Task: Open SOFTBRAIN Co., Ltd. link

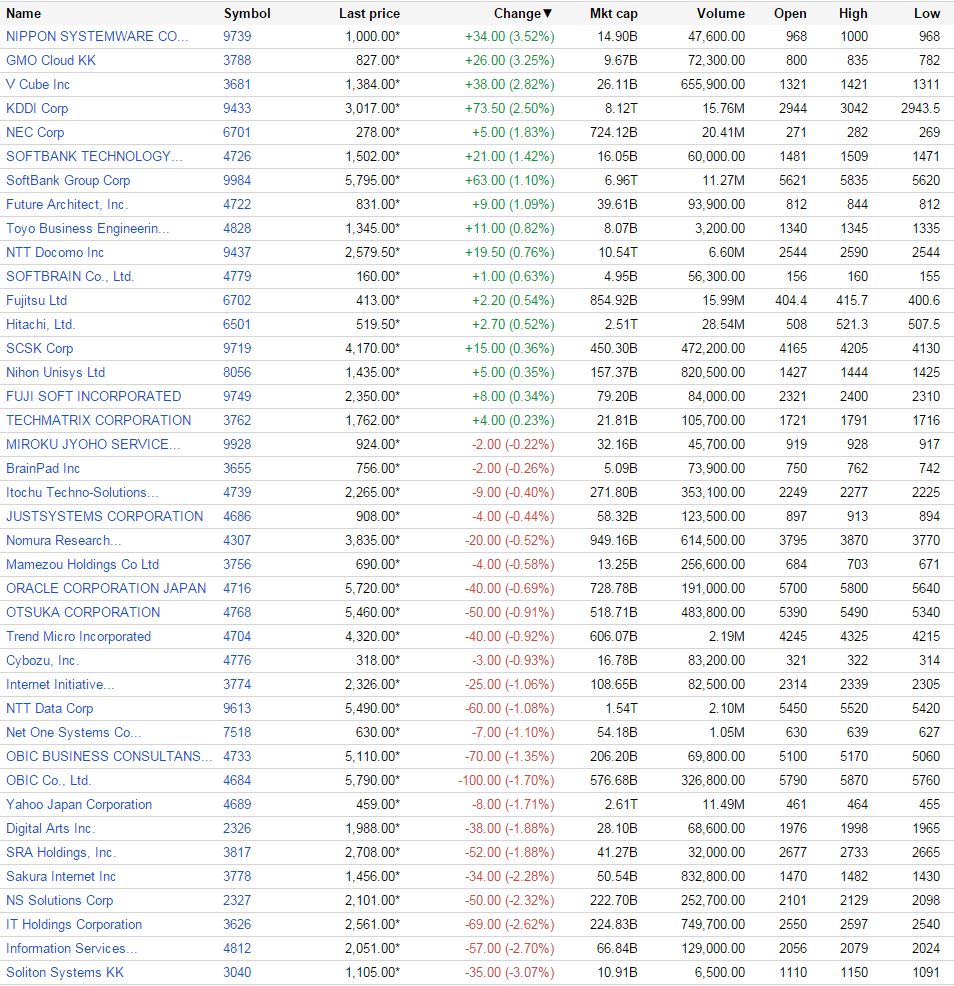Action: tap(70, 276)
